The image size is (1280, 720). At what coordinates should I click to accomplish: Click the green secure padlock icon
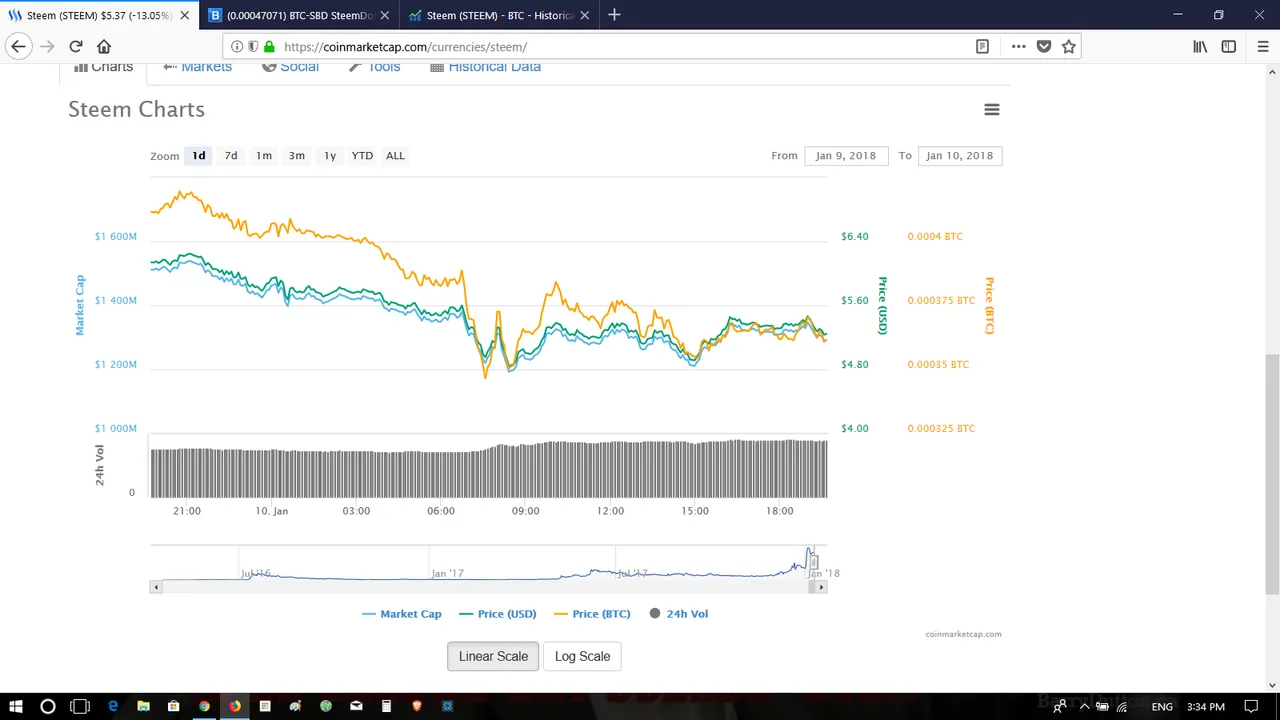click(x=269, y=46)
